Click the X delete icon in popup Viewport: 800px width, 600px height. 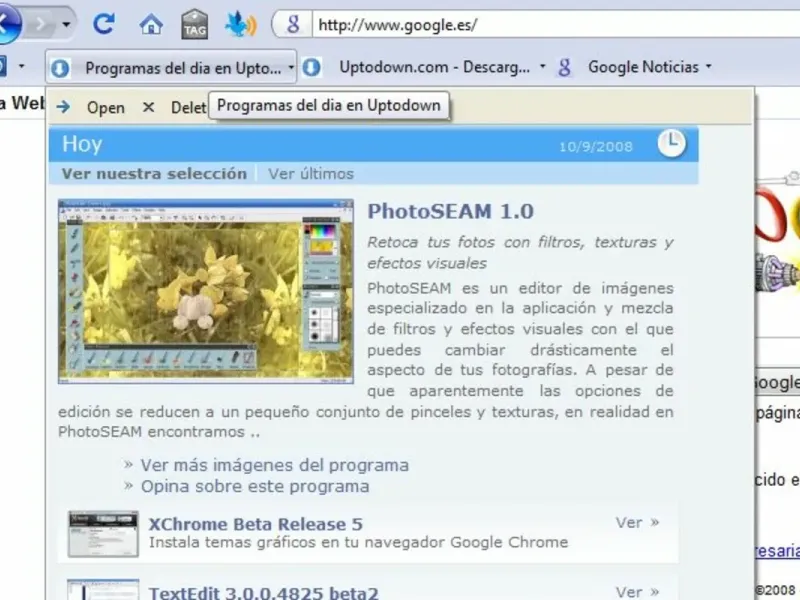click(148, 107)
